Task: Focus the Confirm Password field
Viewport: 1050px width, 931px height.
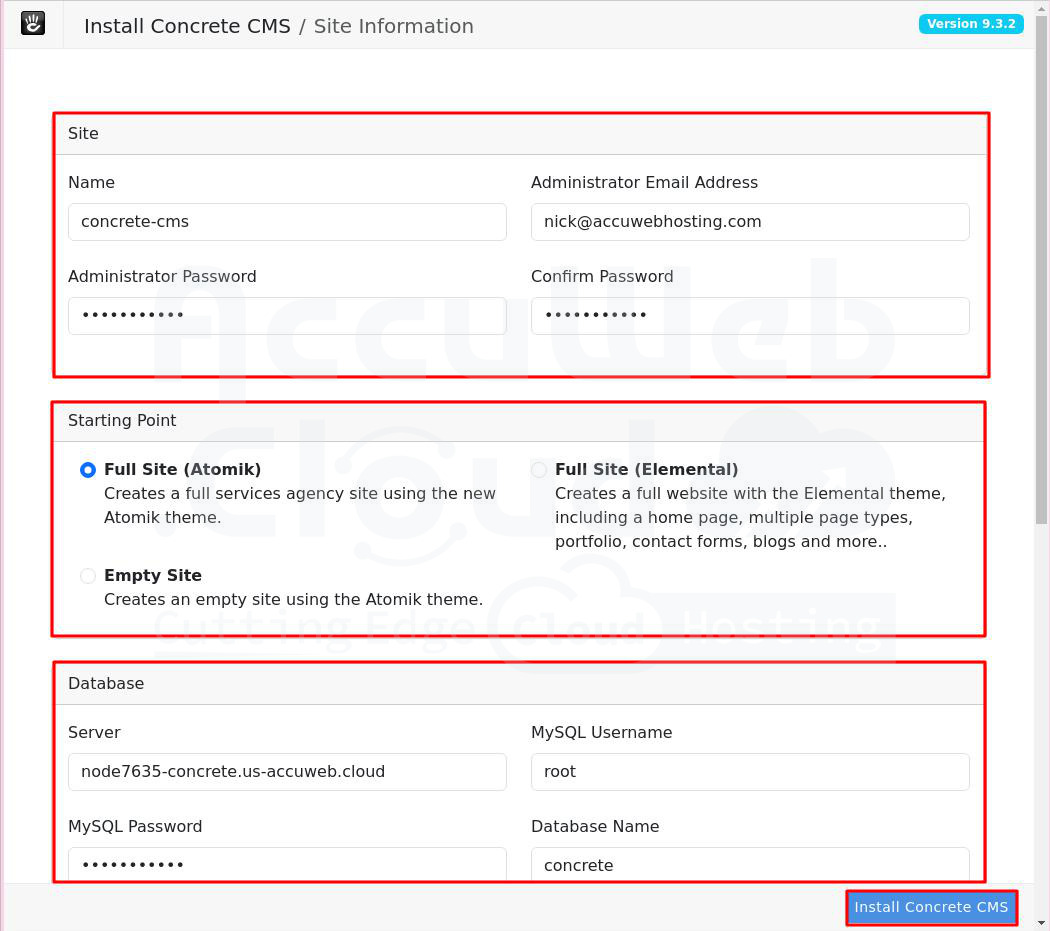Action: 749,316
